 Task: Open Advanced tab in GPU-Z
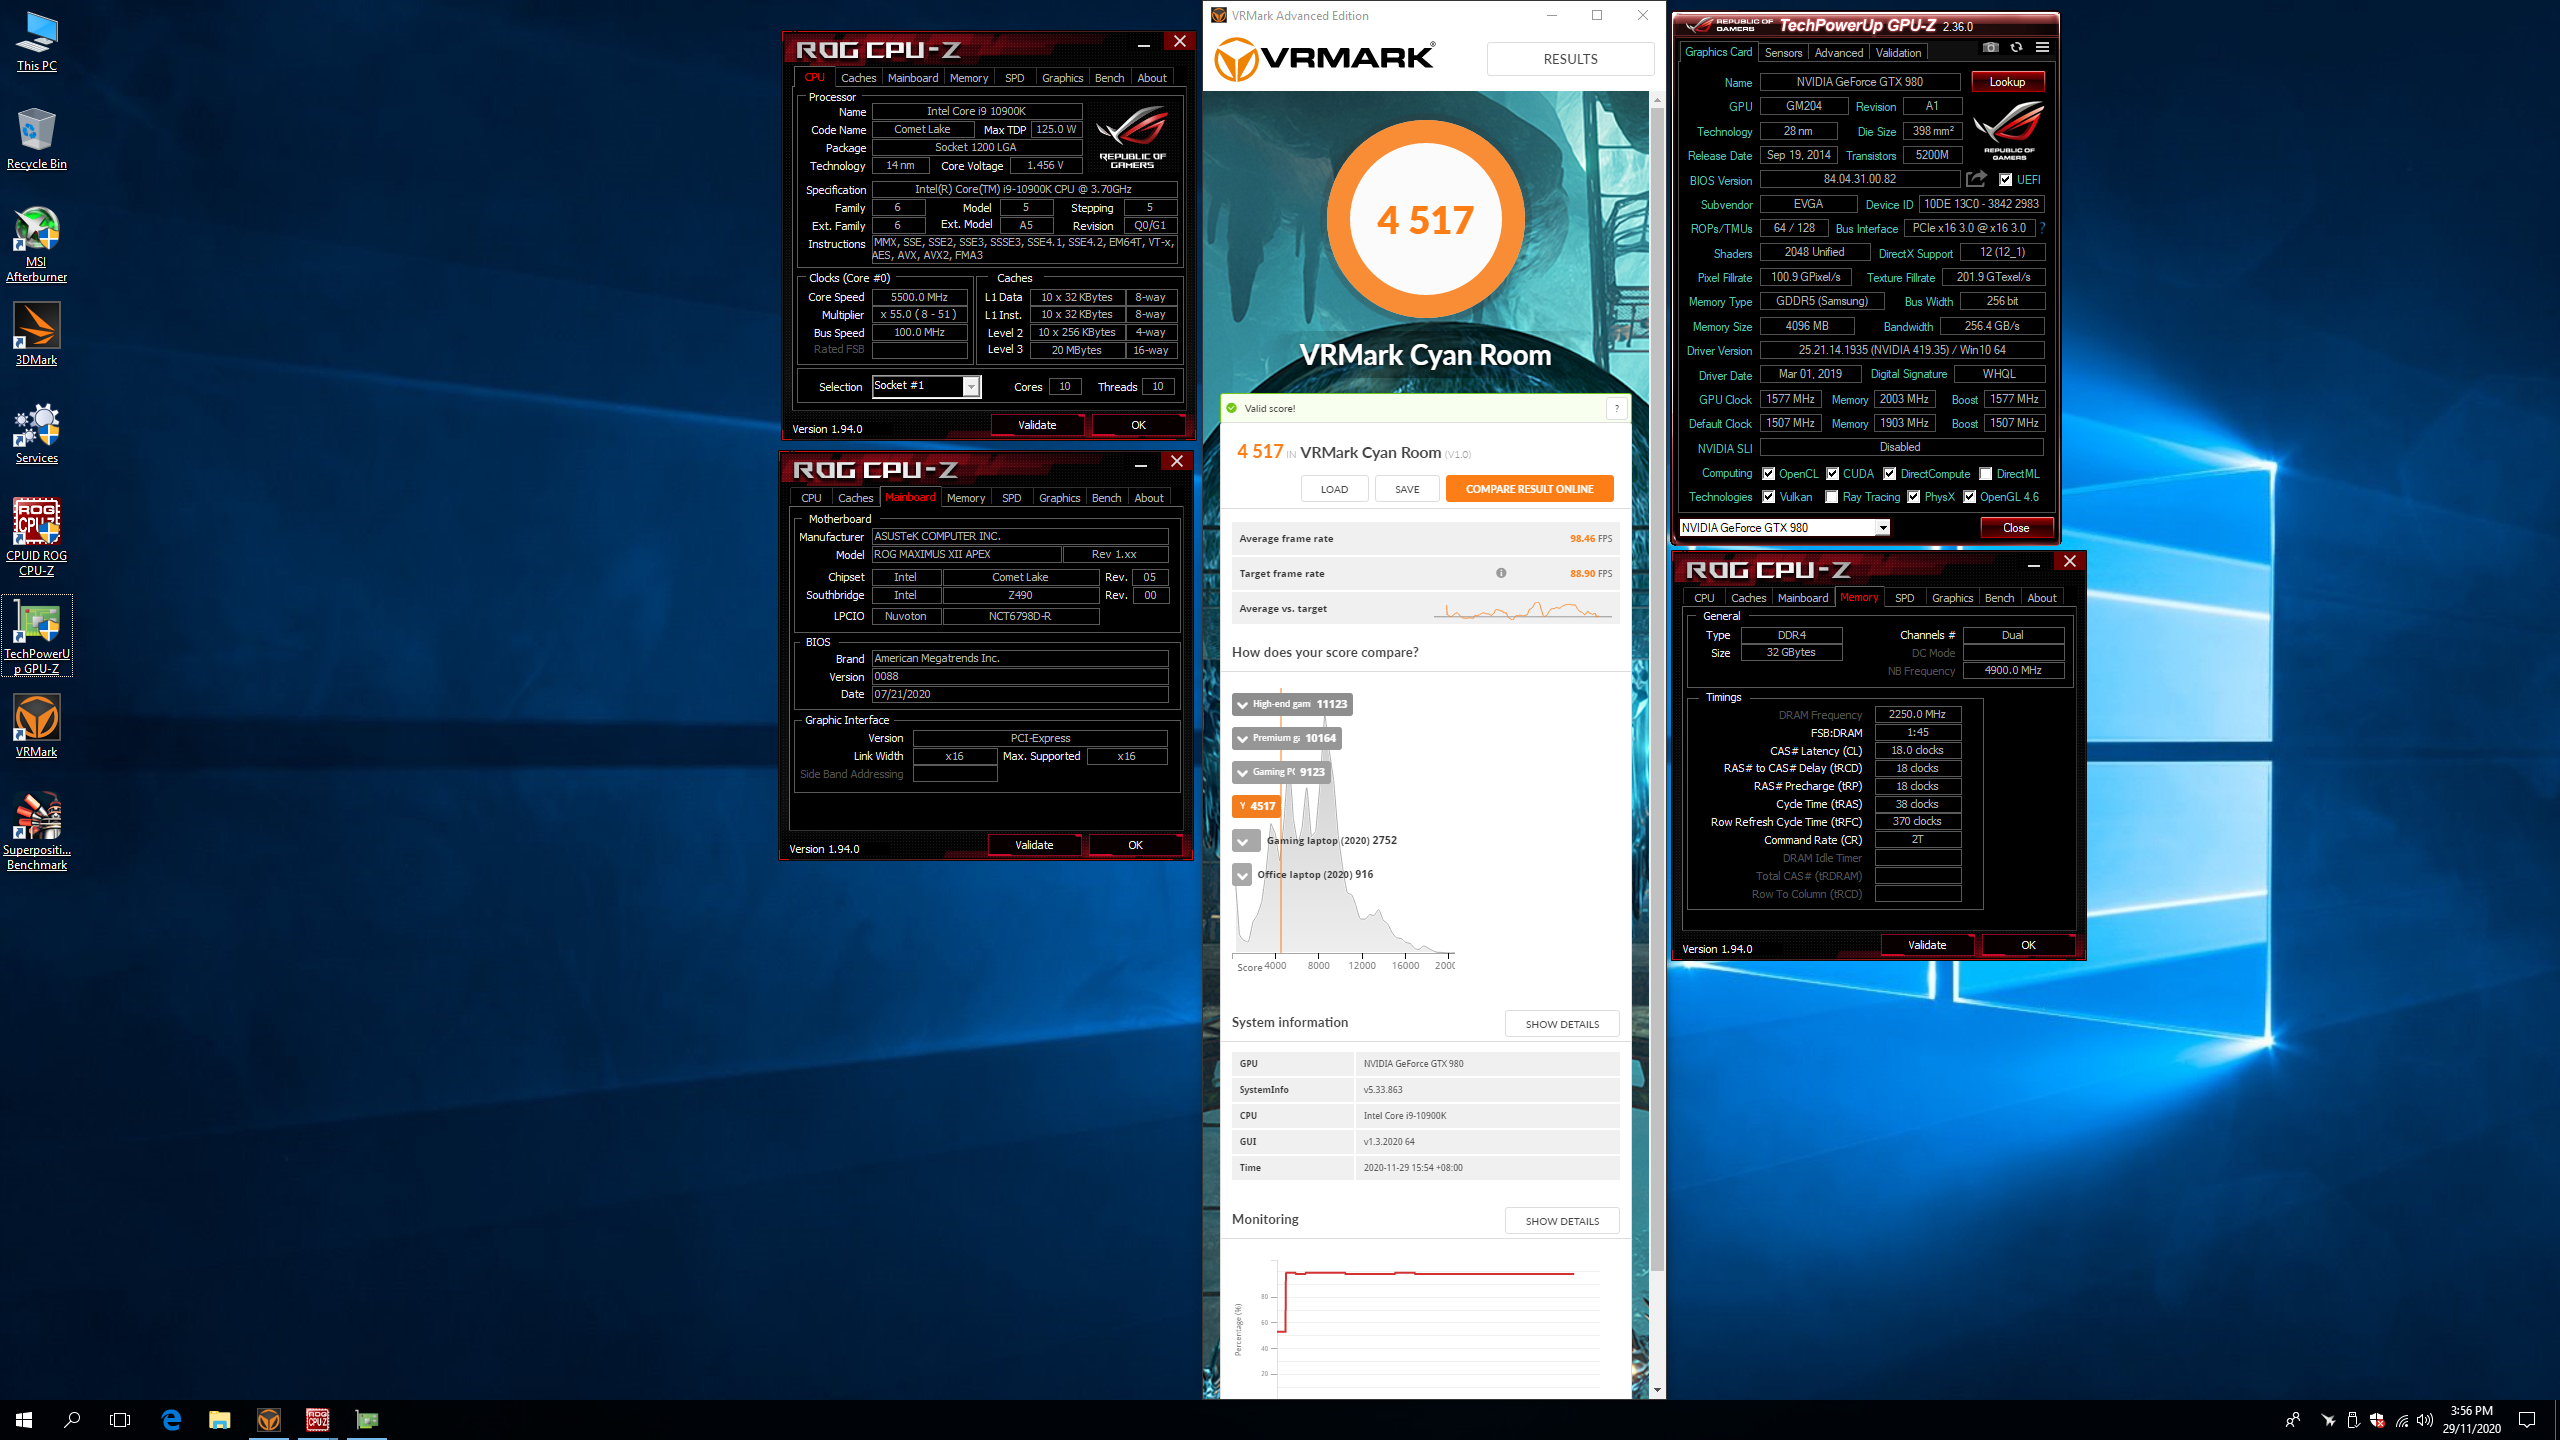(1839, 53)
